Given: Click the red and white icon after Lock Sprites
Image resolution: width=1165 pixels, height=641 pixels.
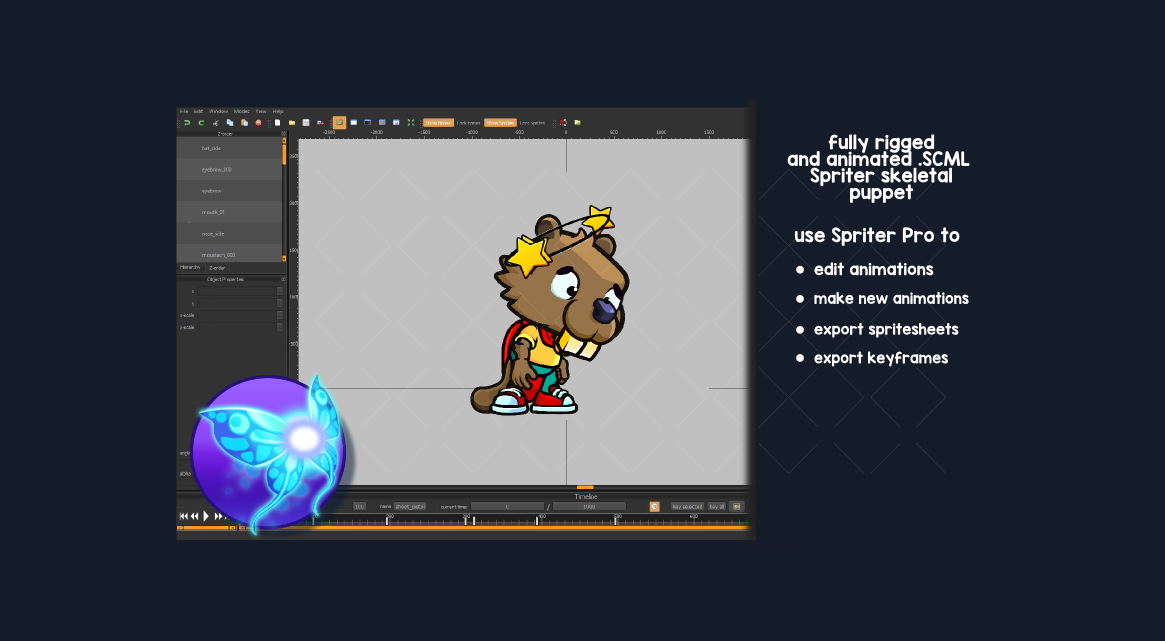Looking at the screenshot, I should click(x=563, y=123).
